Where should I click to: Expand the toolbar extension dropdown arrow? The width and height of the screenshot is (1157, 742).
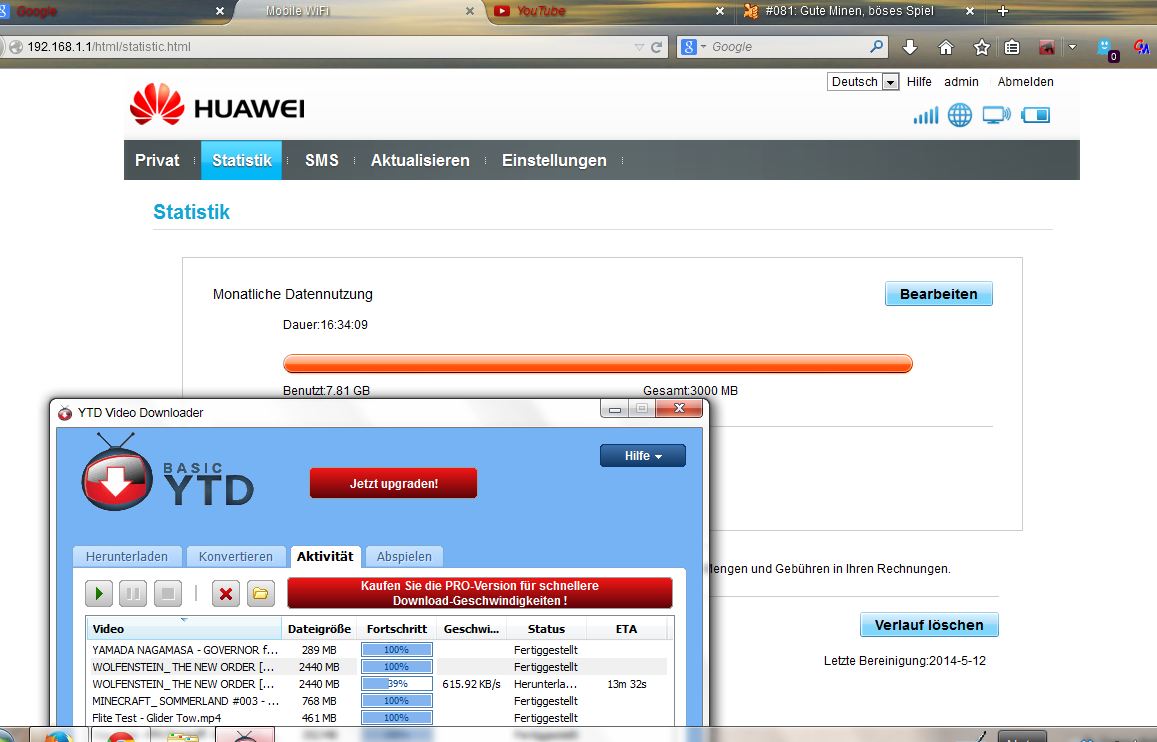(1072, 47)
